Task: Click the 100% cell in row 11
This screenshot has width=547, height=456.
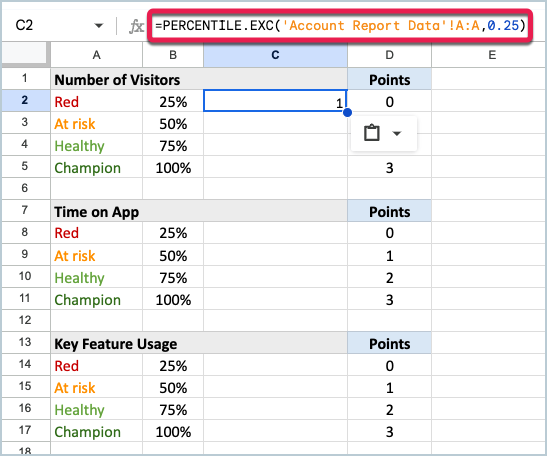Action: [173, 300]
